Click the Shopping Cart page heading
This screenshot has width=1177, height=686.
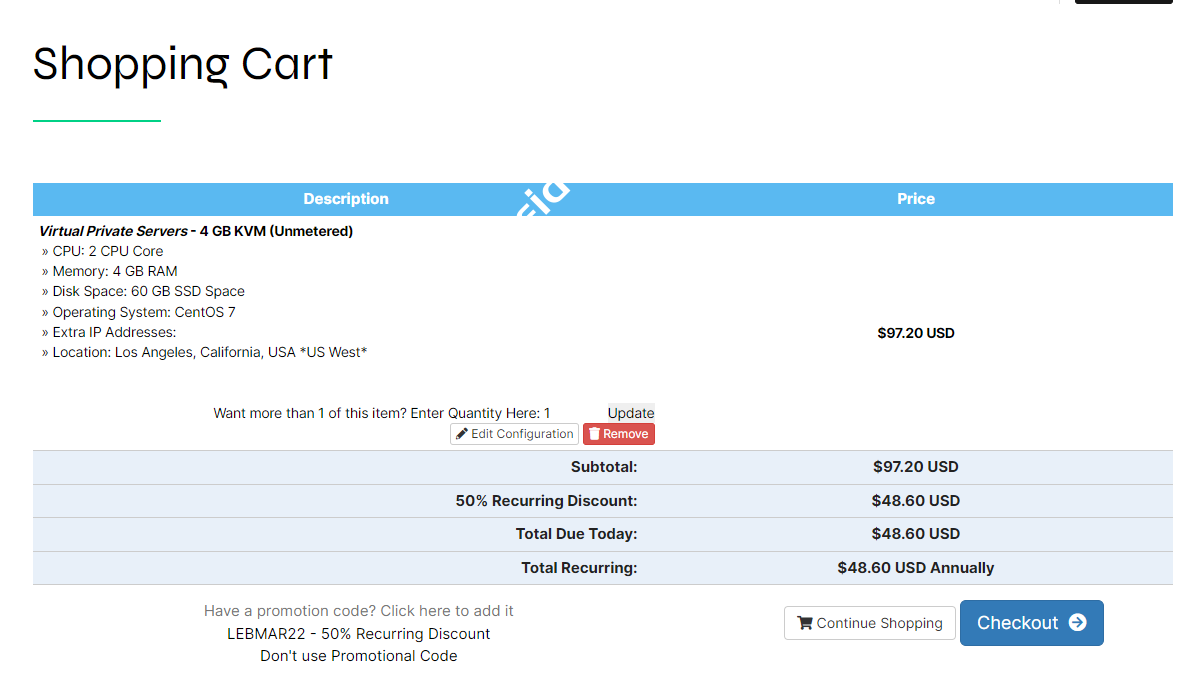coord(183,65)
